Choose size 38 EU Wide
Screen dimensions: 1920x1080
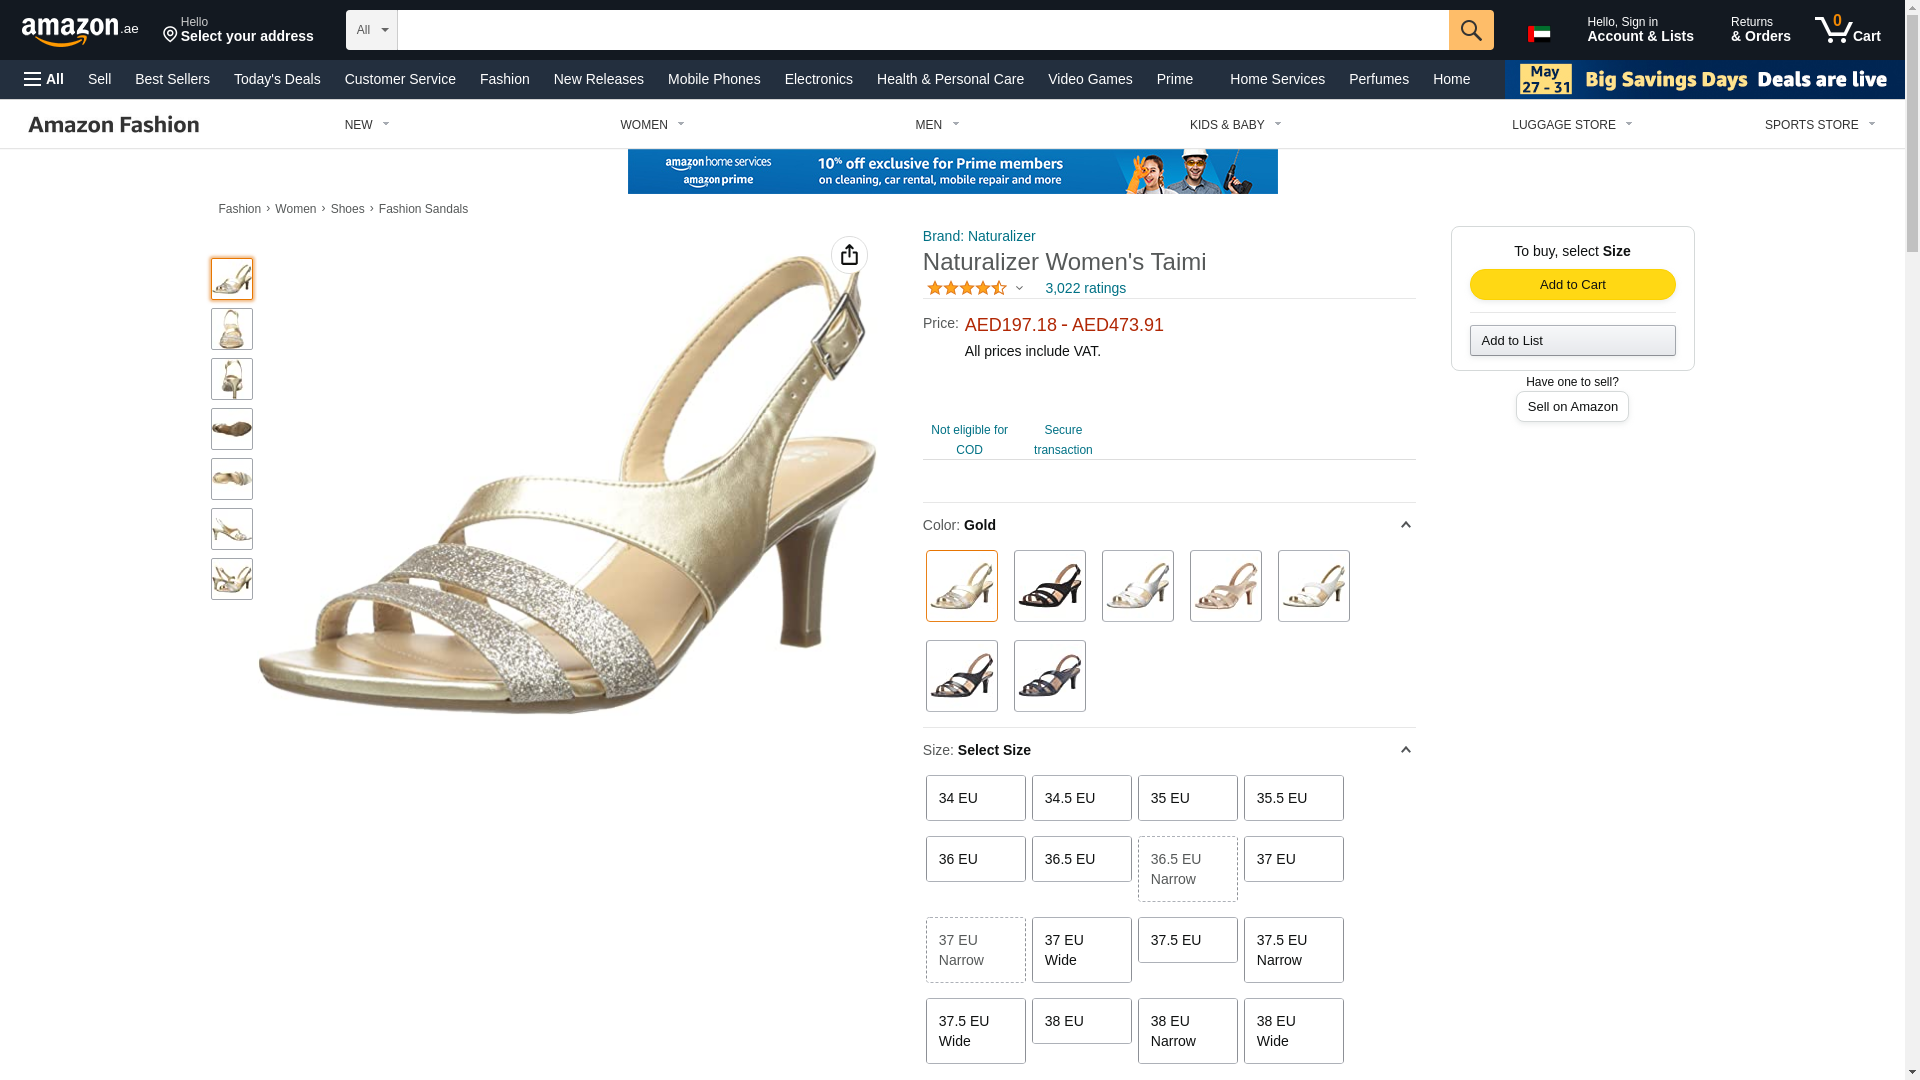(x=1293, y=1031)
